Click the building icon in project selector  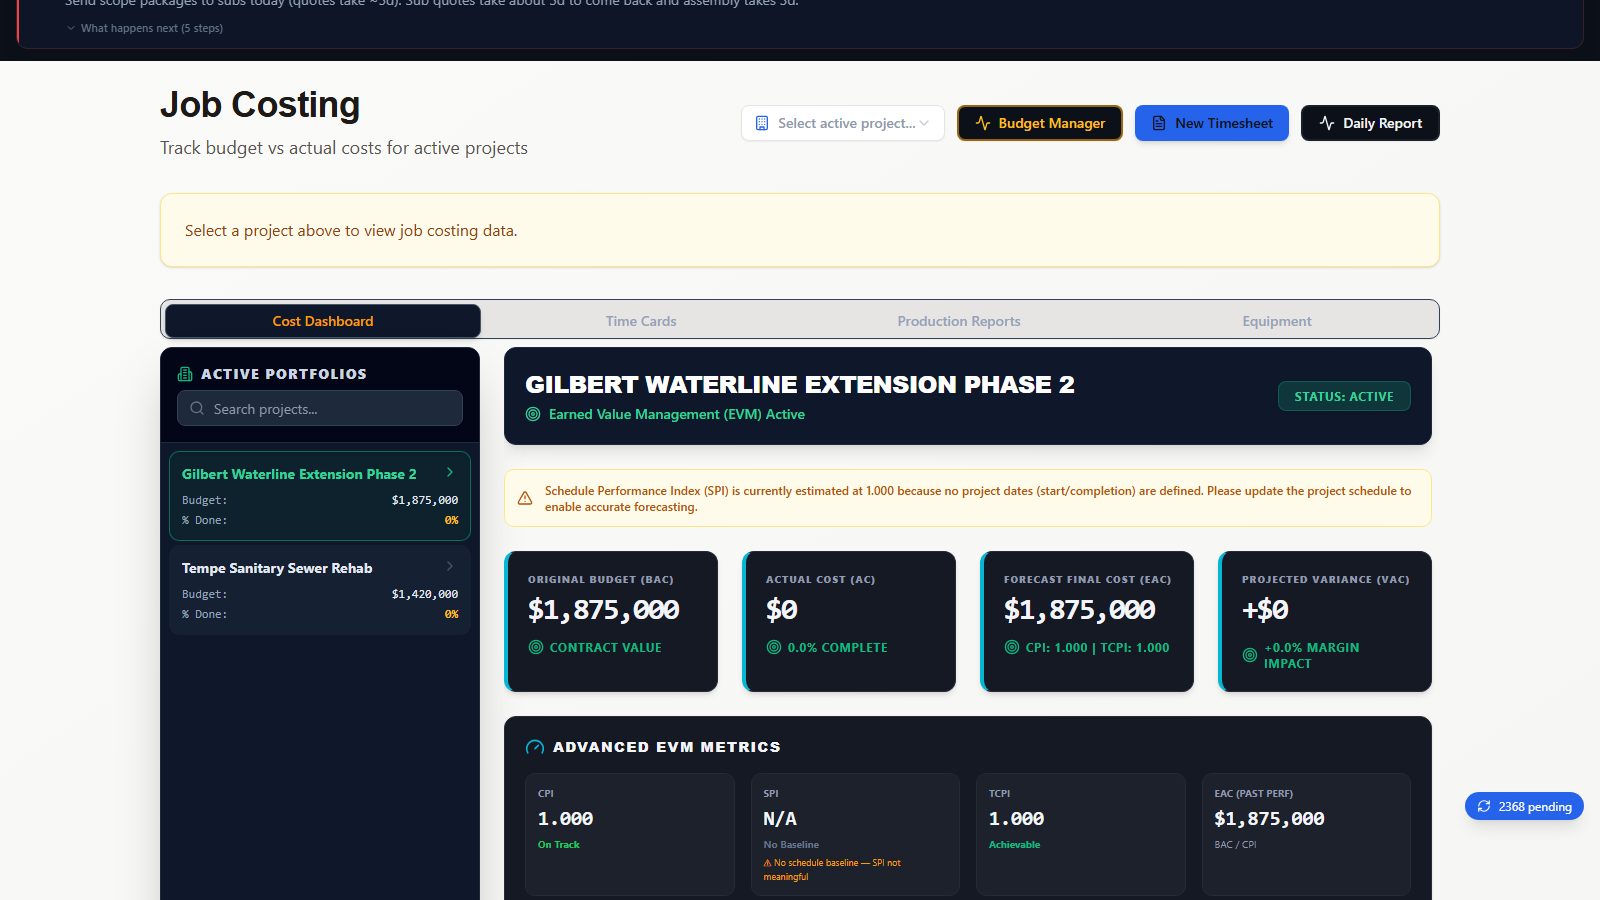pyautogui.click(x=762, y=123)
